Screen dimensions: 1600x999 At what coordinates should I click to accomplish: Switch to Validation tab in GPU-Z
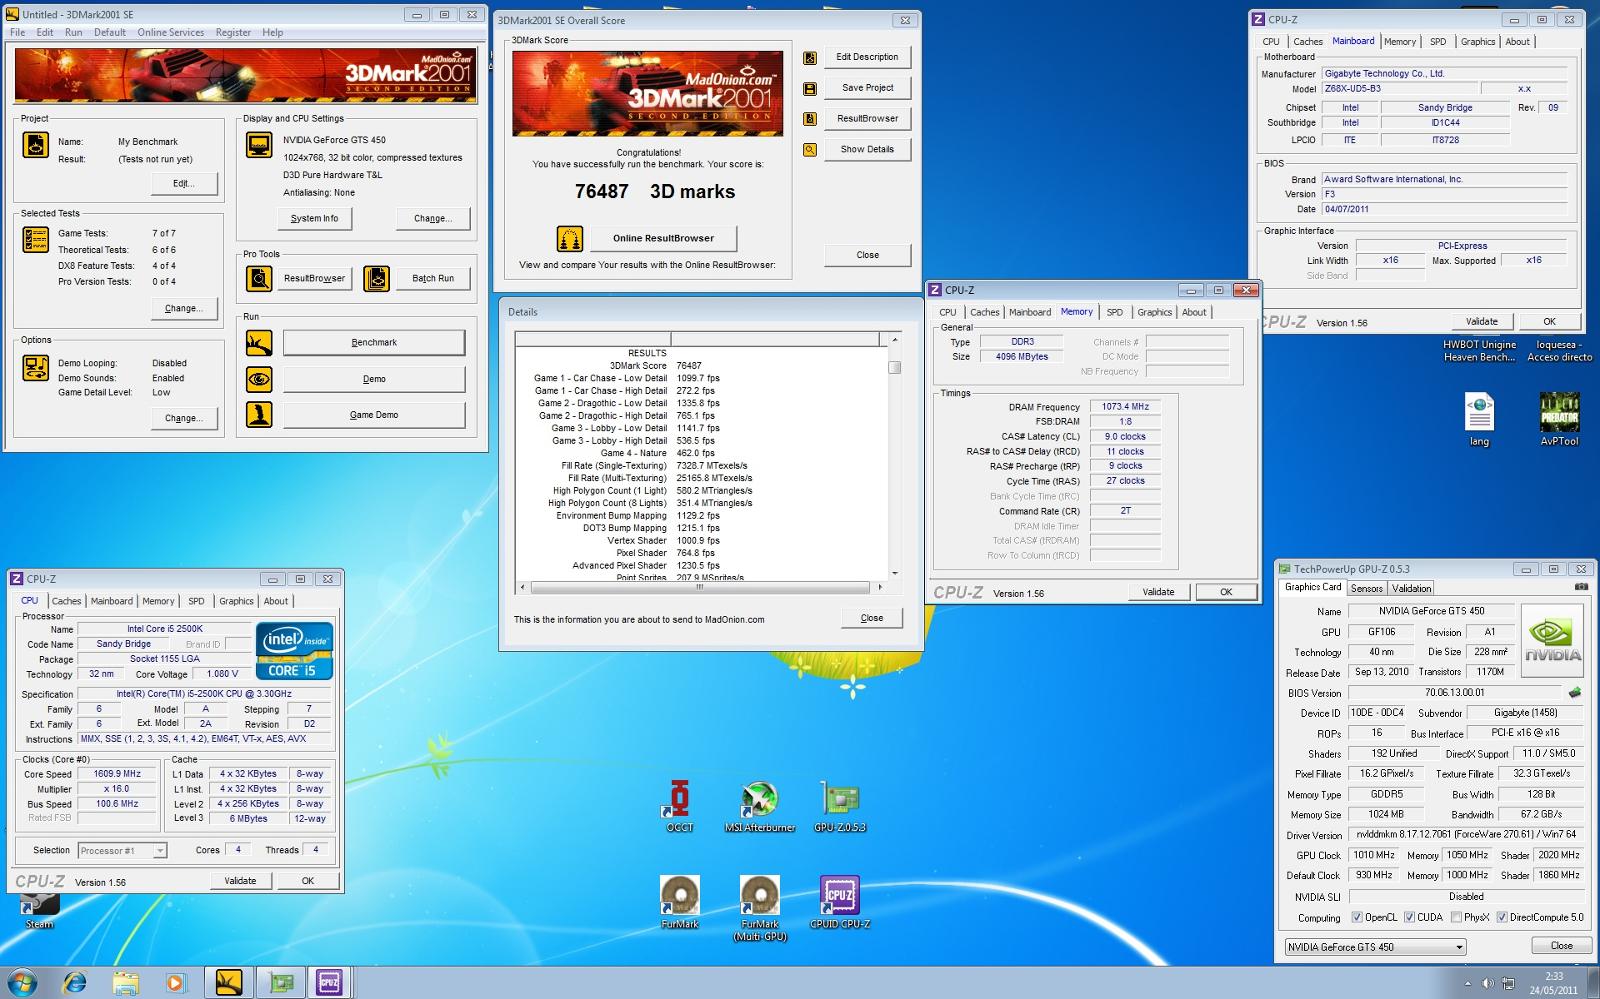click(x=1411, y=588)
